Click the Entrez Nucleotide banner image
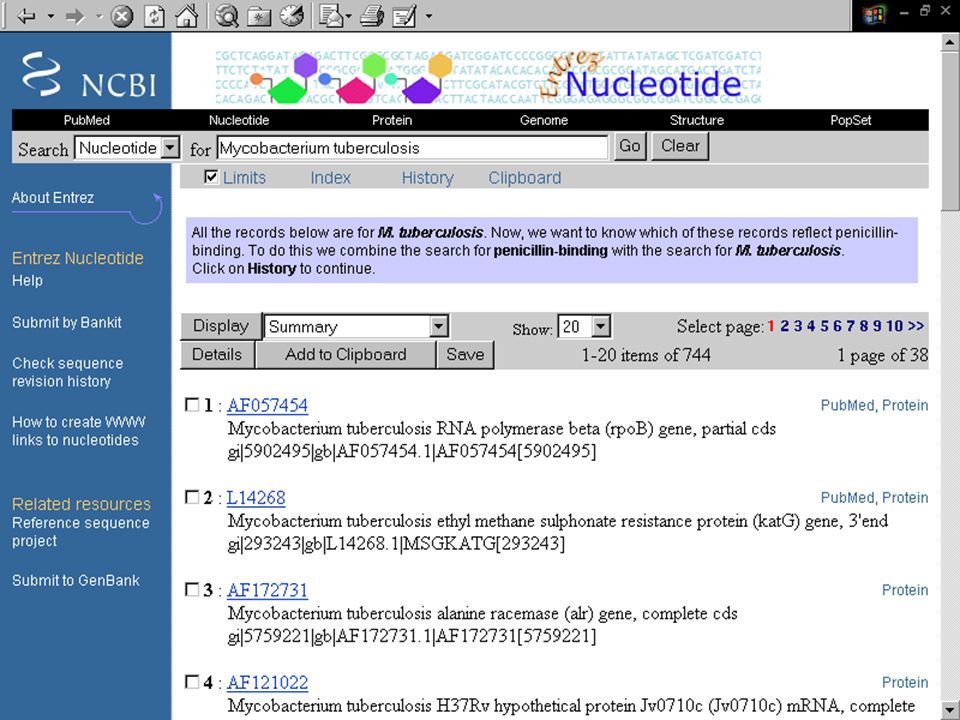Image resolution: width=960 pixels, height=720 pixels. [488, 77]
